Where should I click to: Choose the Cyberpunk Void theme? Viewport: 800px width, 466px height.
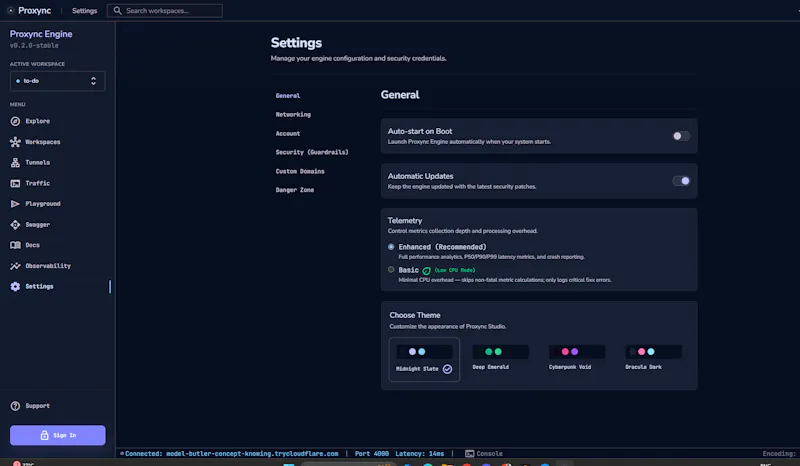click(x=577, y=358)
